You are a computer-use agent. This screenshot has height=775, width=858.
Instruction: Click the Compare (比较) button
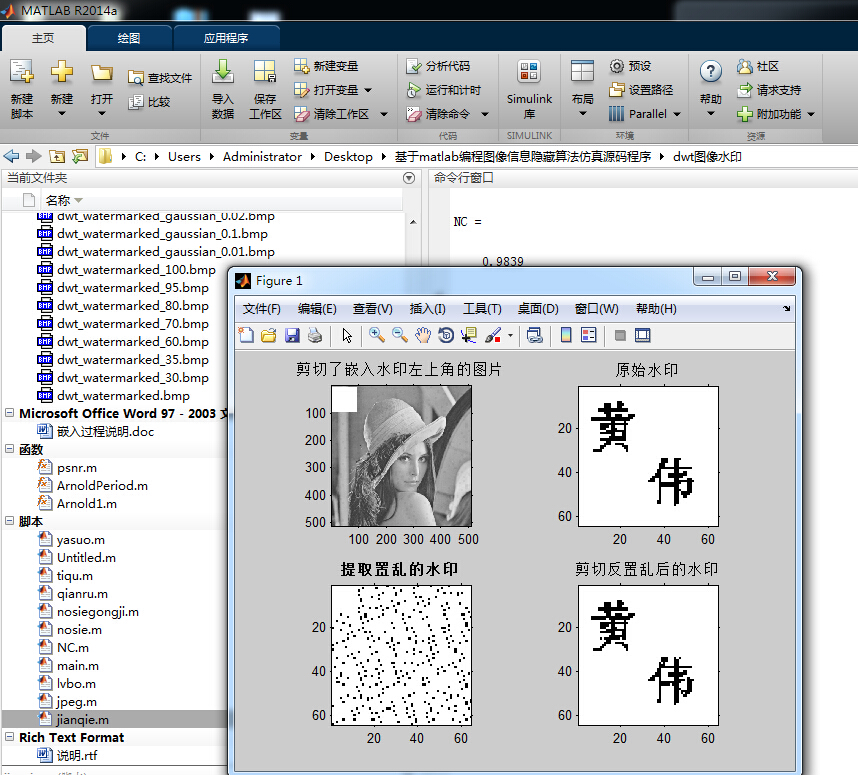click(149, 102)
